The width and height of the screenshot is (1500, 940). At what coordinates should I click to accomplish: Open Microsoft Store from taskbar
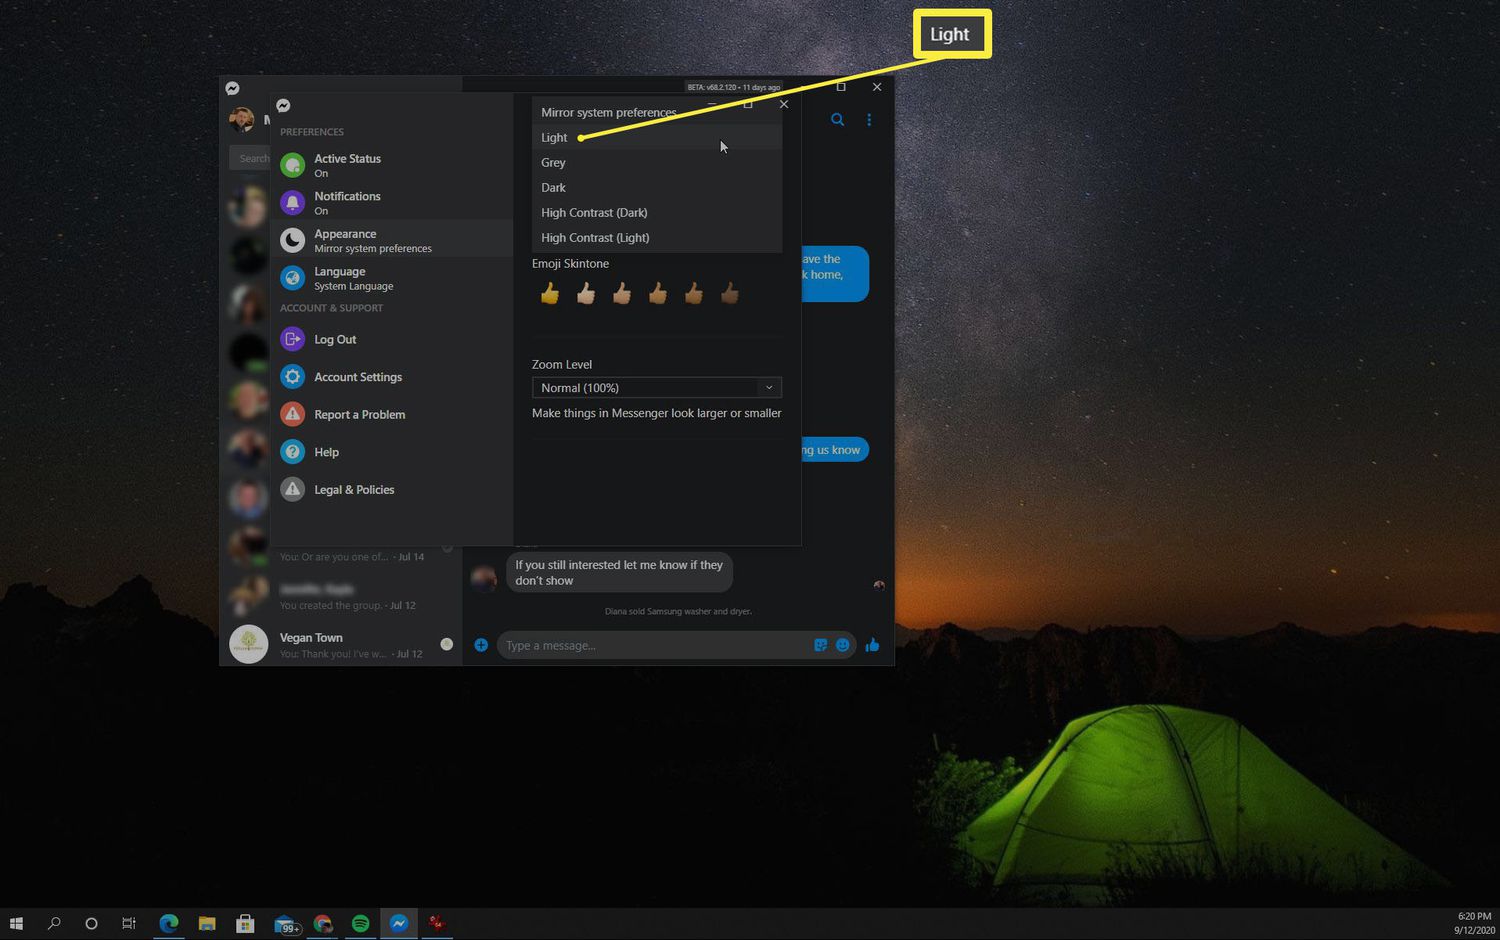pos(245,923)
